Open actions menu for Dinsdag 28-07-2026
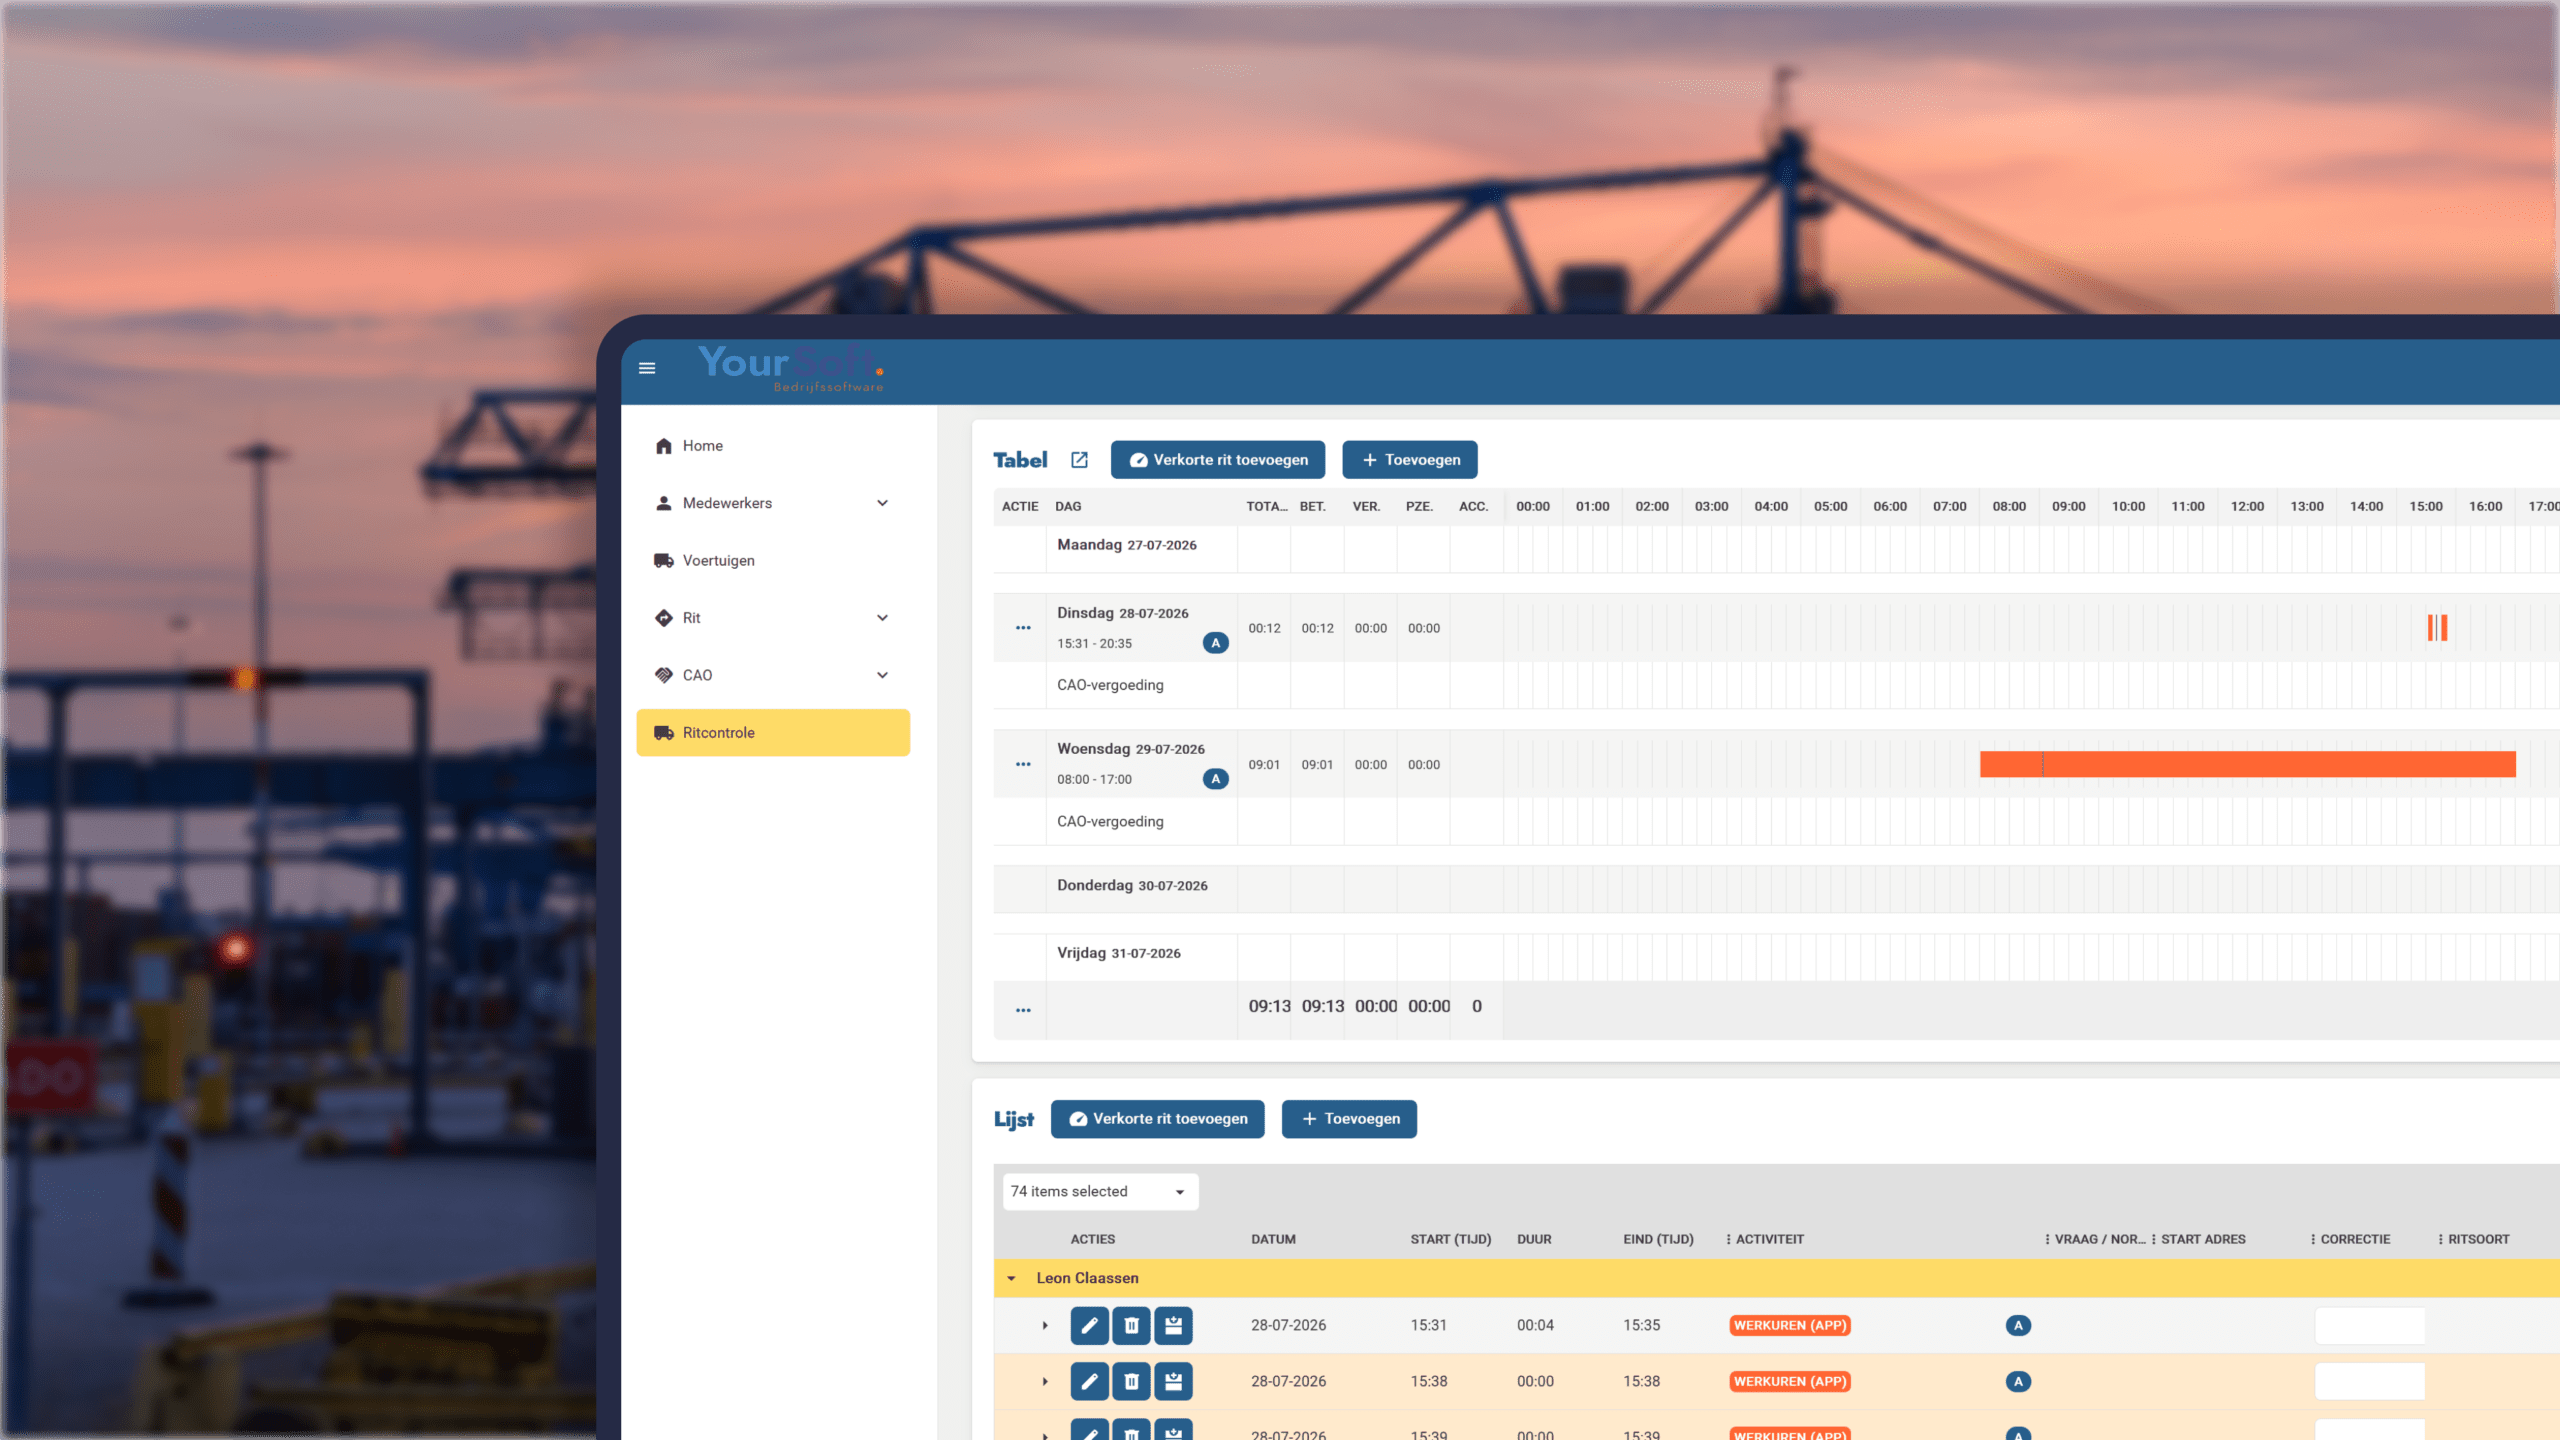 1023,628
